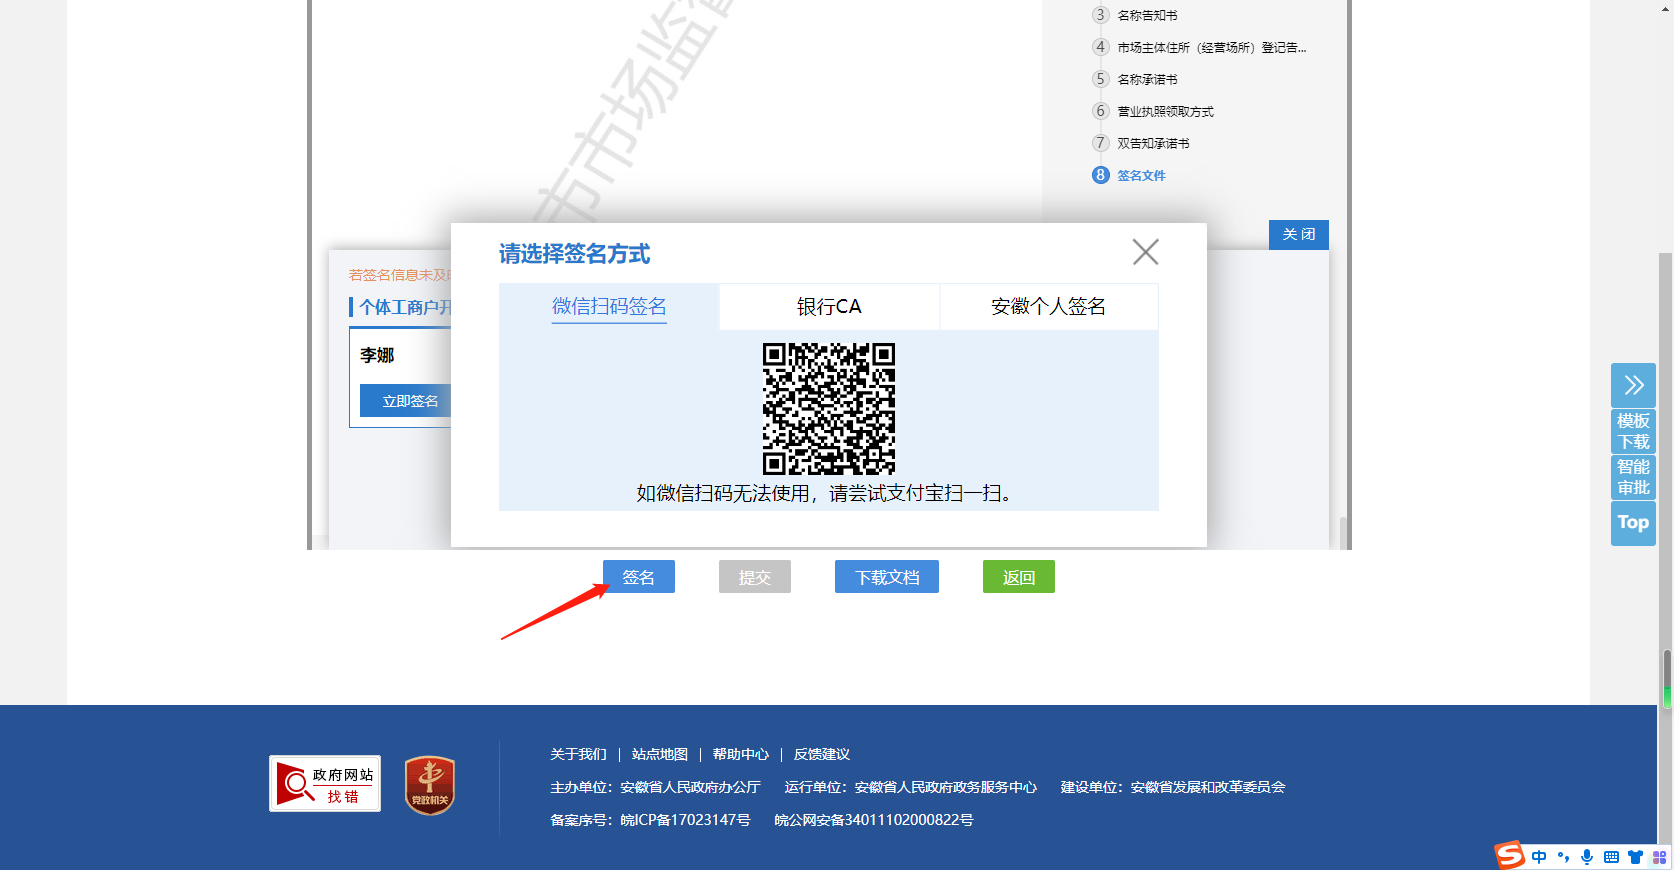Click the WeChat signing QR code
Screen dimensions: 1674x870
[829, 408]
